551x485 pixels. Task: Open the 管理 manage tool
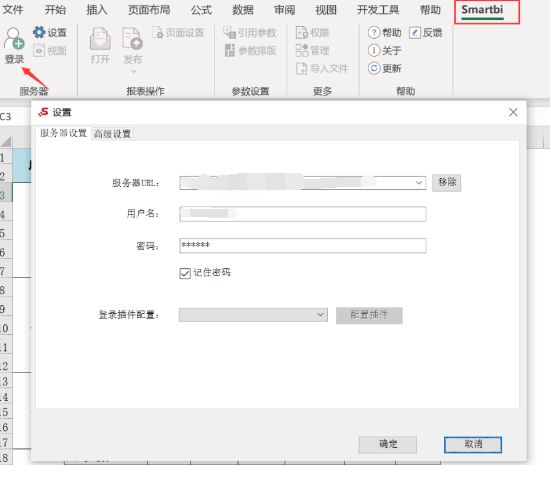pos(312,51)
